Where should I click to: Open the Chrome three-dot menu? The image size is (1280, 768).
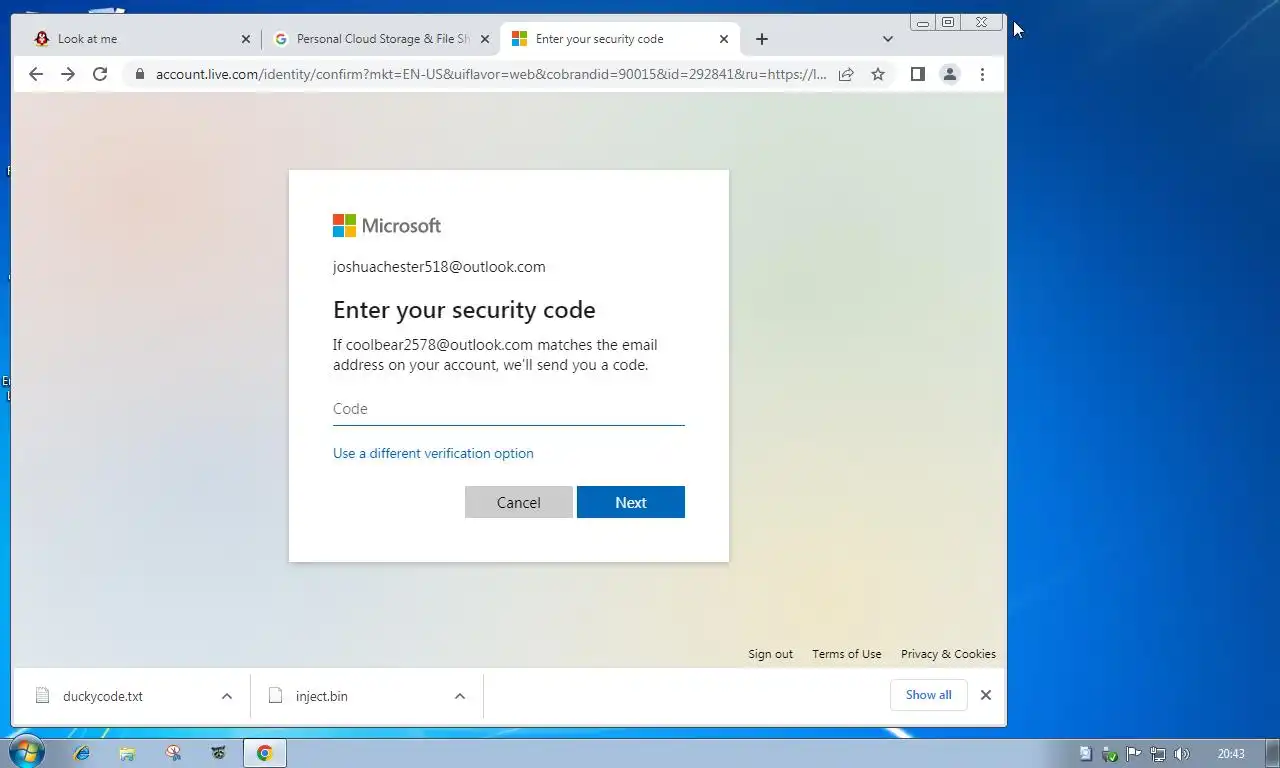(982, 74)
